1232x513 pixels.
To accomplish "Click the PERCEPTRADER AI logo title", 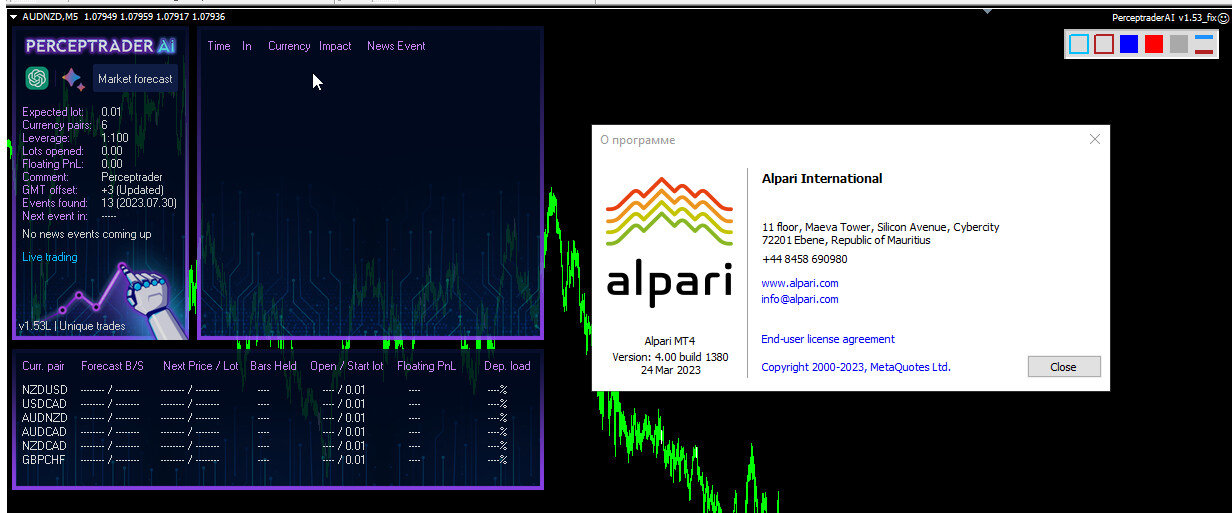I will click(x=100, y=46).
